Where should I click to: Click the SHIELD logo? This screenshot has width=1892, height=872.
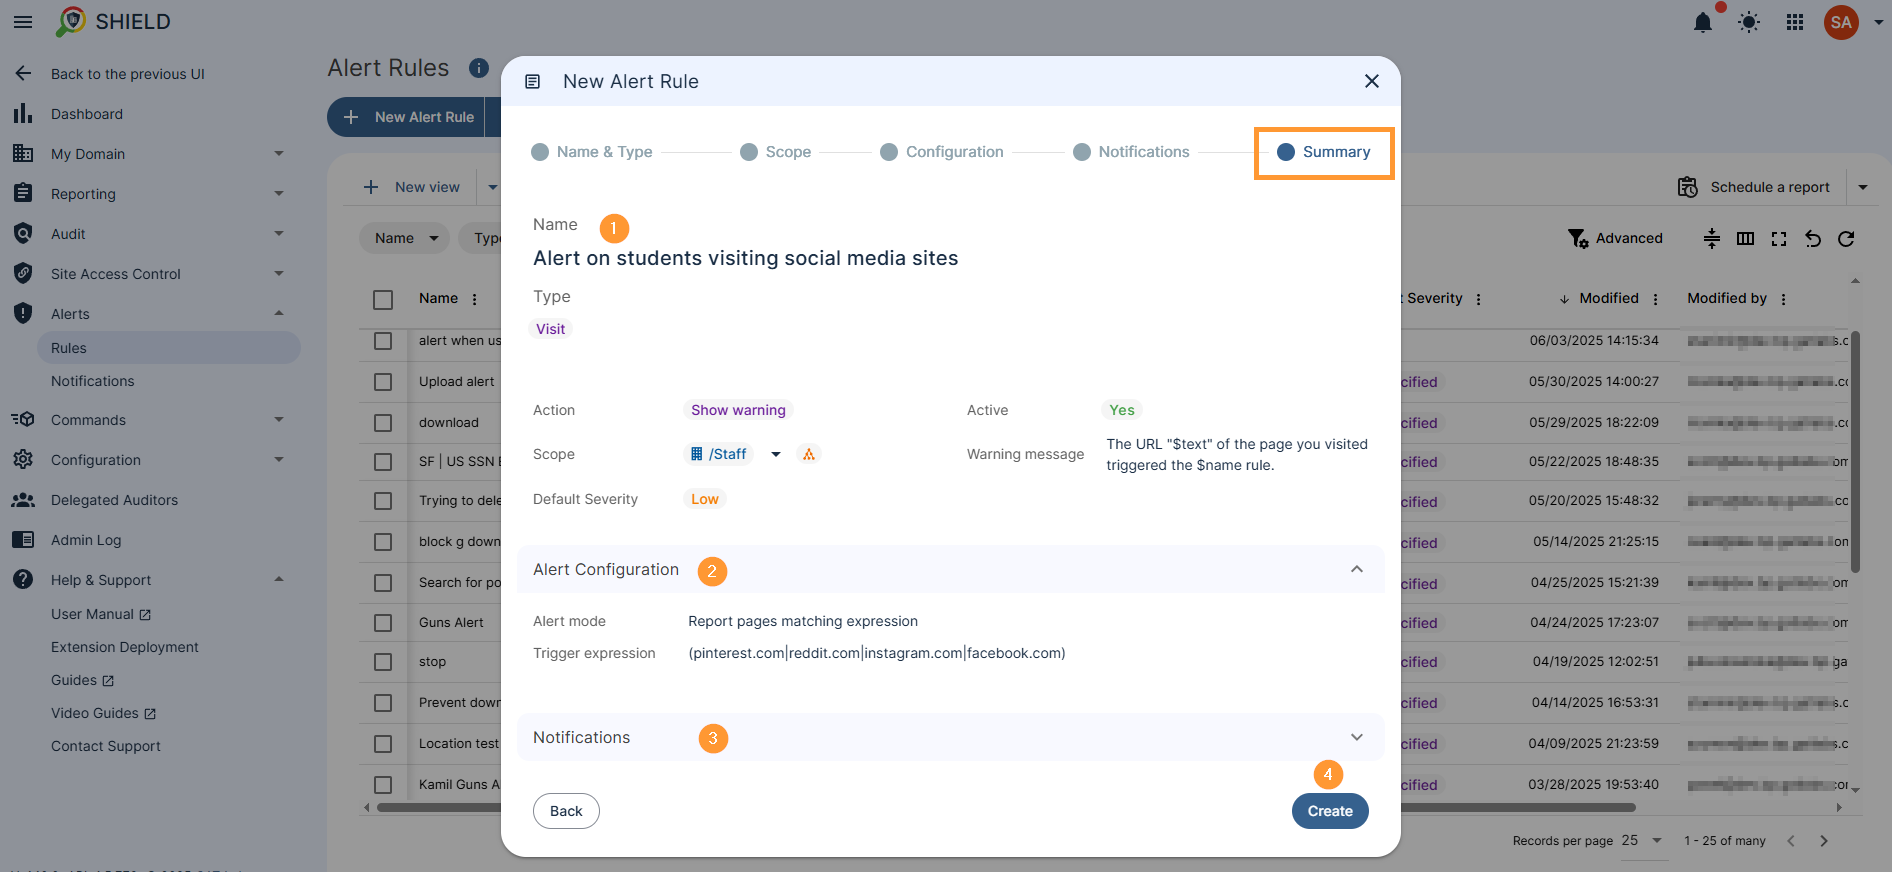pos(113,21)
